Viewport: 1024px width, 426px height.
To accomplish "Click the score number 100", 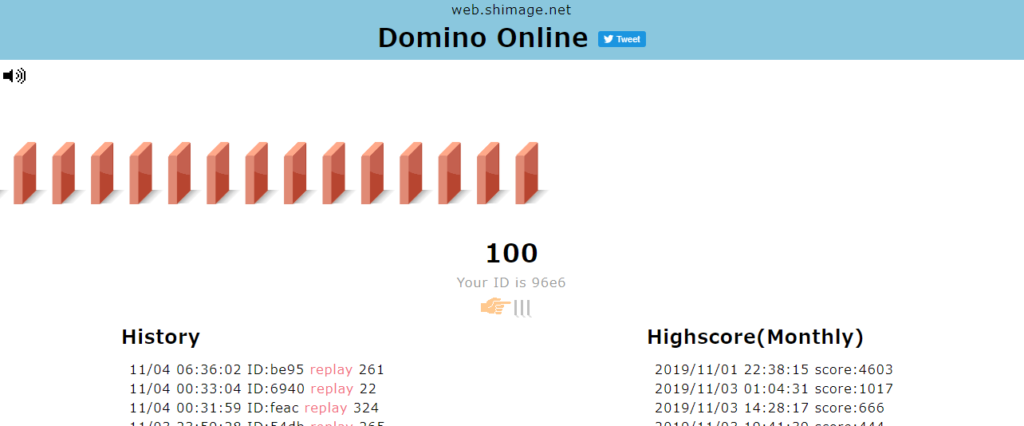I will [511, 253].
